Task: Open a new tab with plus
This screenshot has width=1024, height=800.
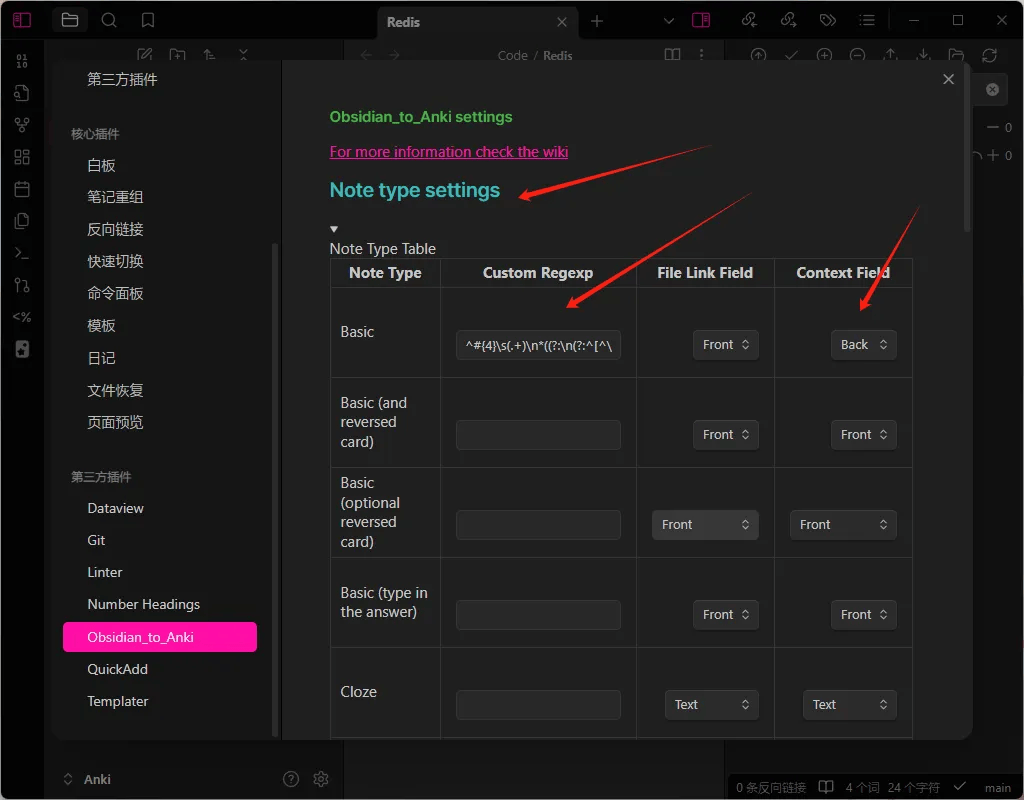Action: pos(596,22)
